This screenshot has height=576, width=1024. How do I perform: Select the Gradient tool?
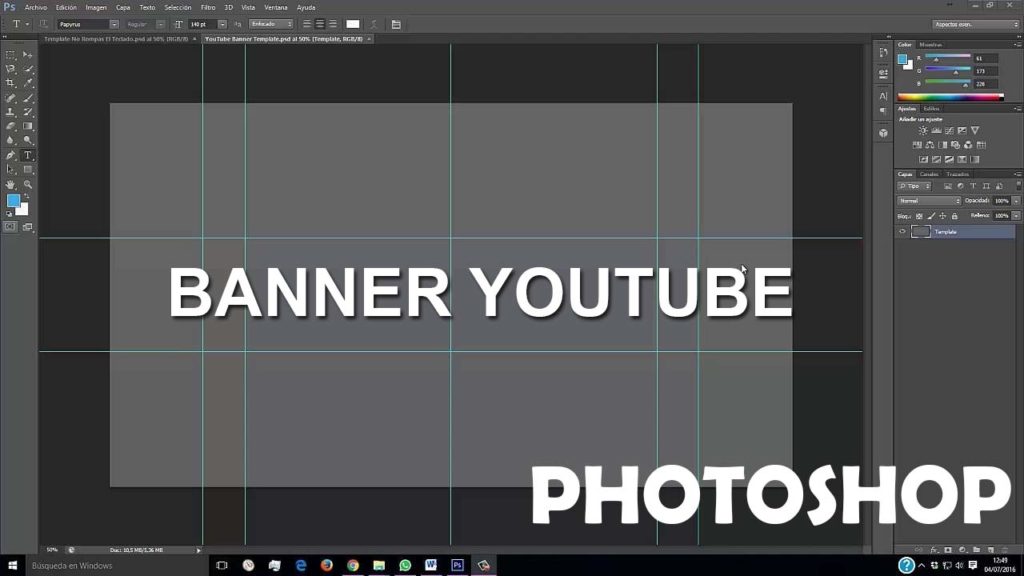(x=27, y=126)
